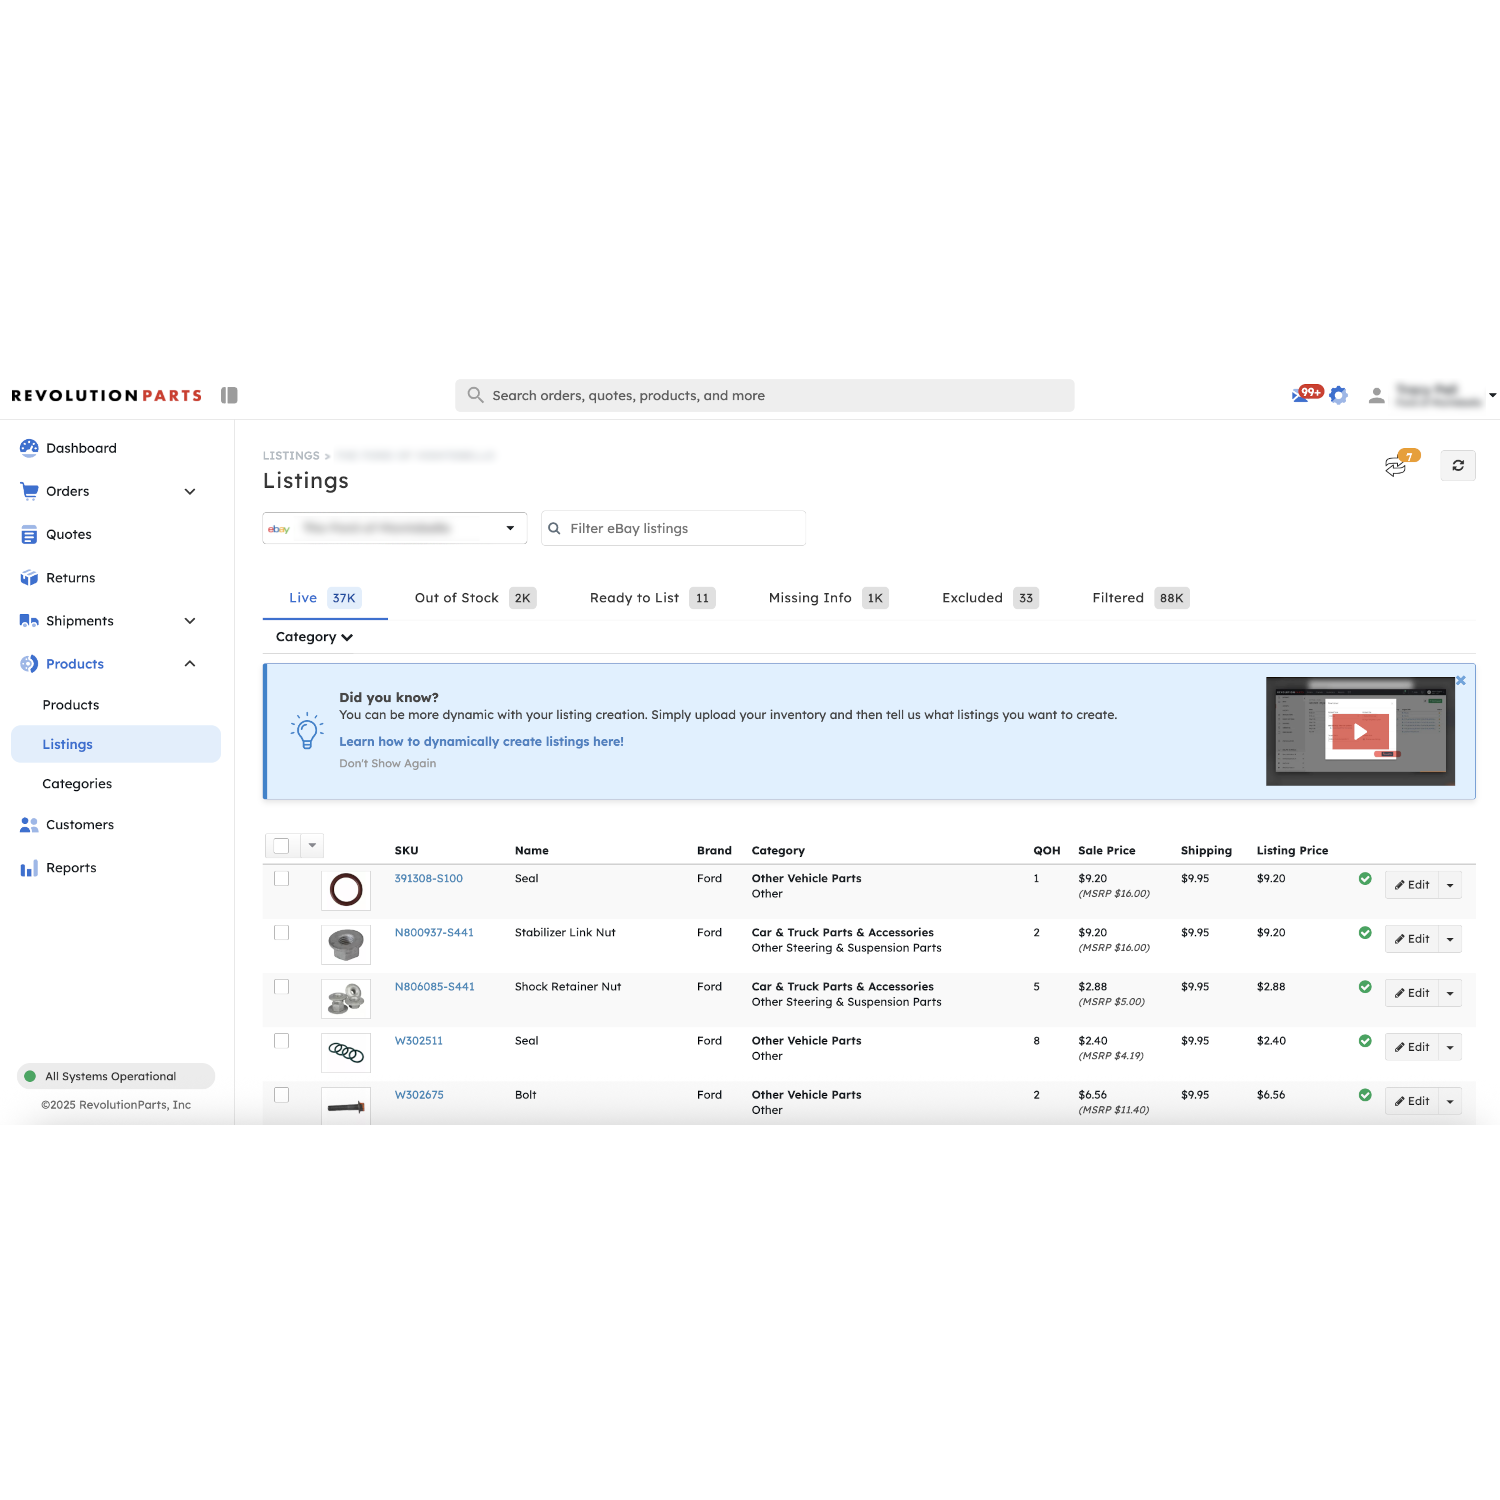Click the Products gear icon in sidebar
The width and height of the screenshot is (1500, 1500).
click(29, 664)
